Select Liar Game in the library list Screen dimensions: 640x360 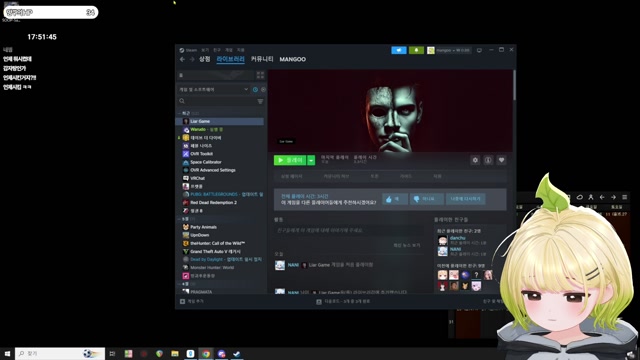point(220,121)
